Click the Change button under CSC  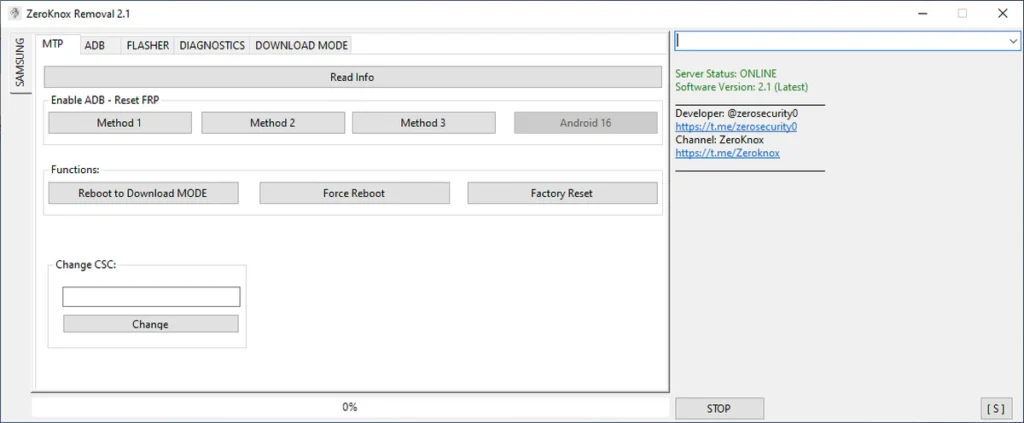151,324
